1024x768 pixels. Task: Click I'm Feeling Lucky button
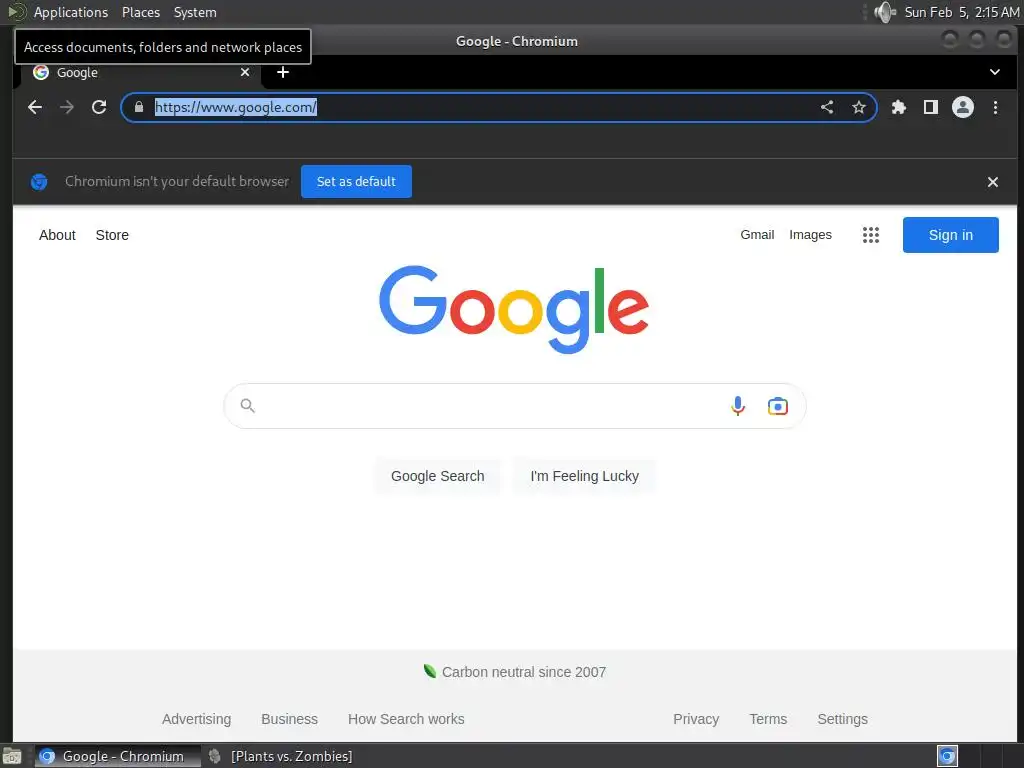point(584,476)
